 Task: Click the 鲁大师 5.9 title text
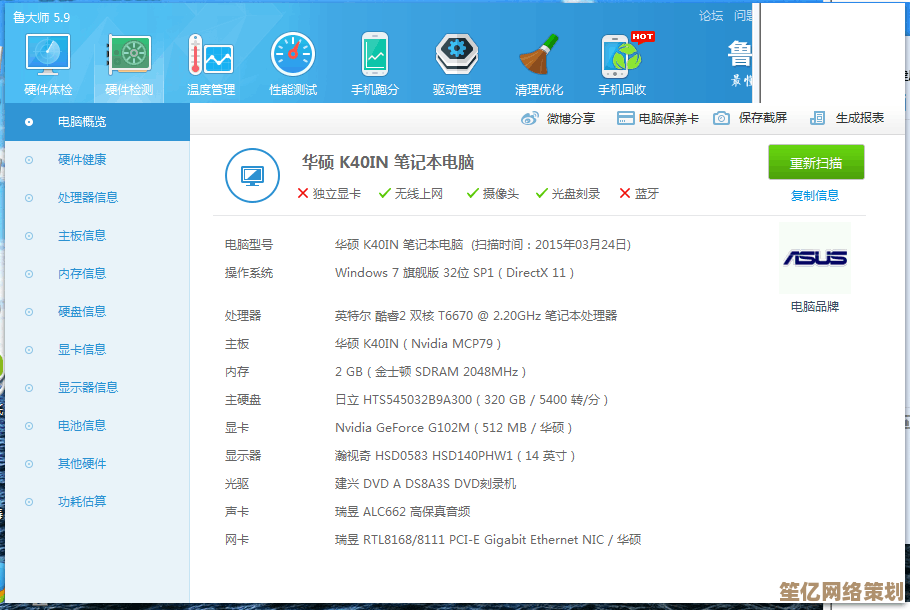[x=41, y=17]
